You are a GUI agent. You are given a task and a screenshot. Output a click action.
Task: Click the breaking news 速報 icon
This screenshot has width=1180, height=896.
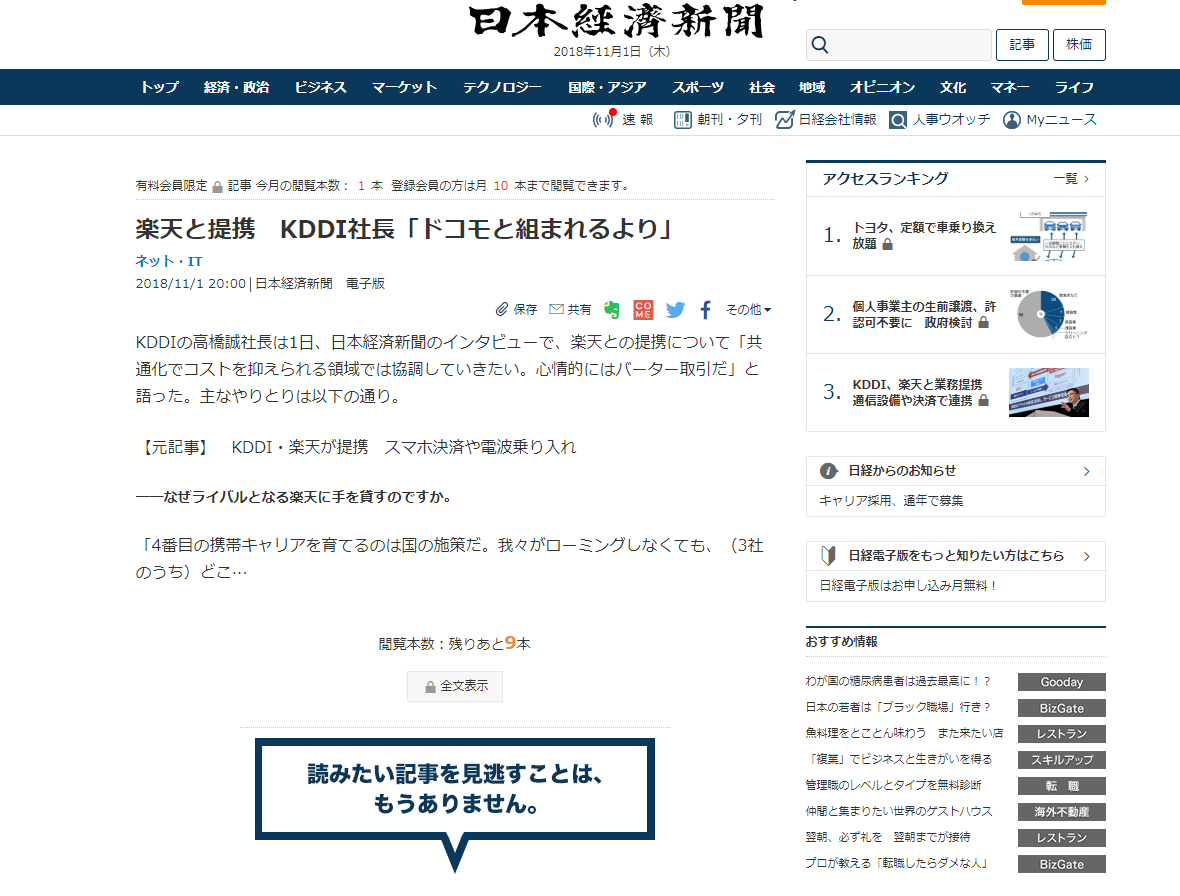[x=604, y=119]
